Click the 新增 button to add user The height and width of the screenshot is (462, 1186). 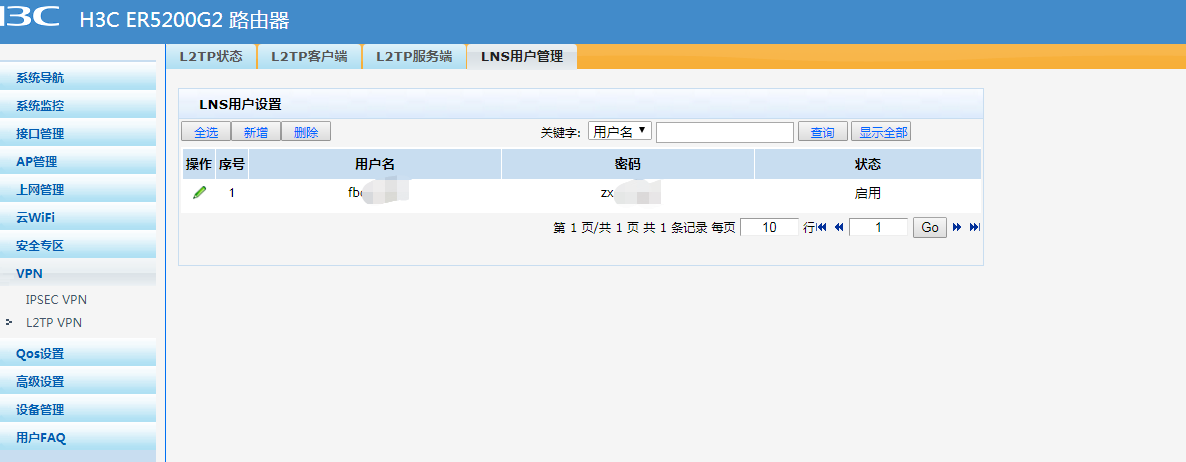[256, 132]
